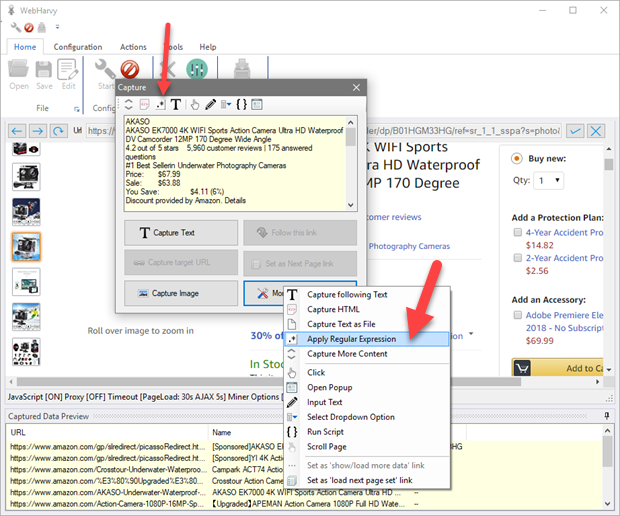The height and width of the screenshot is (516, 620).
Task: Check the 2-Year Accident Protection checkbox
Action: pos(516,257)
